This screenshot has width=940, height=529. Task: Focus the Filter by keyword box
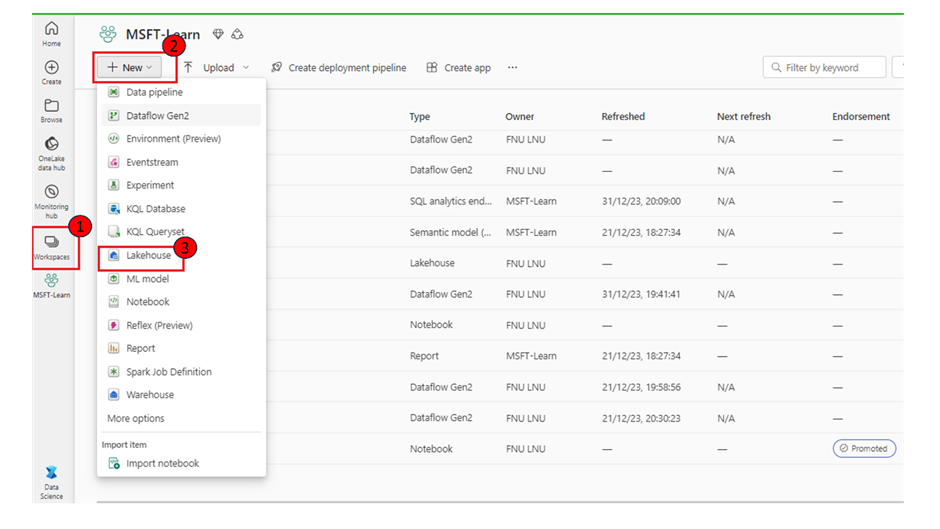(824, 67)
